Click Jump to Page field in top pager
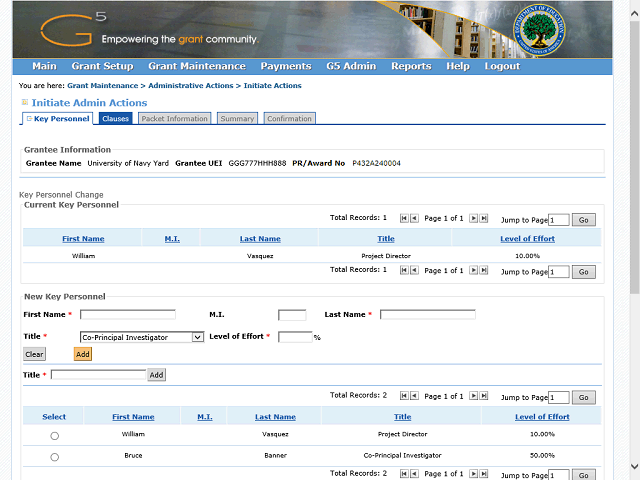 (558, 220)
